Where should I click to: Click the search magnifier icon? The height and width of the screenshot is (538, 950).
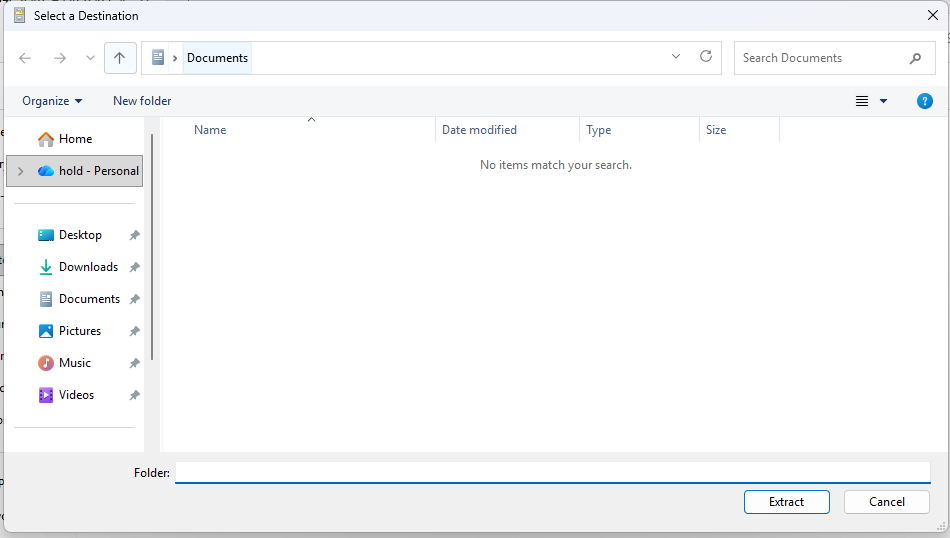point(915,58)
